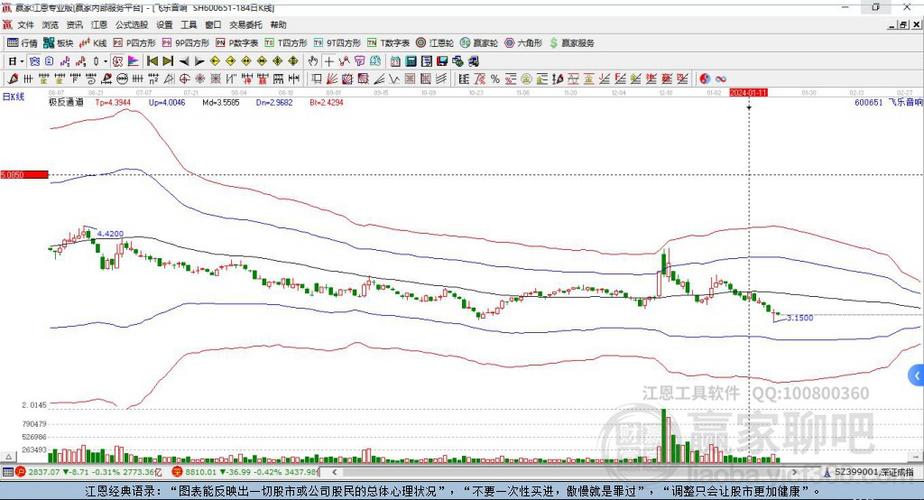Open the 六角形 tool
The image size is (924, 500).
pyautogui.click(x=523, y=43)
